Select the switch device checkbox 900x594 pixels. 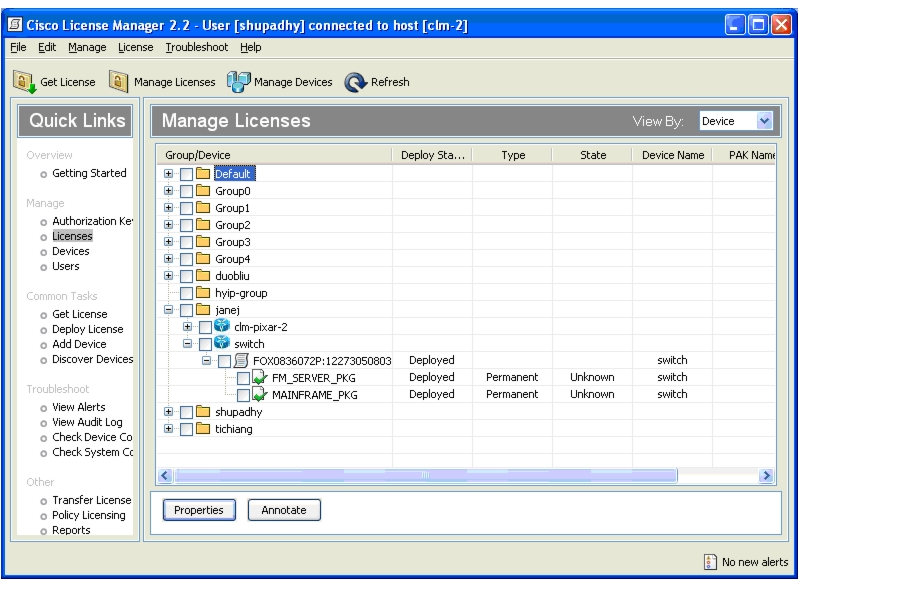[x=205, y=344]
